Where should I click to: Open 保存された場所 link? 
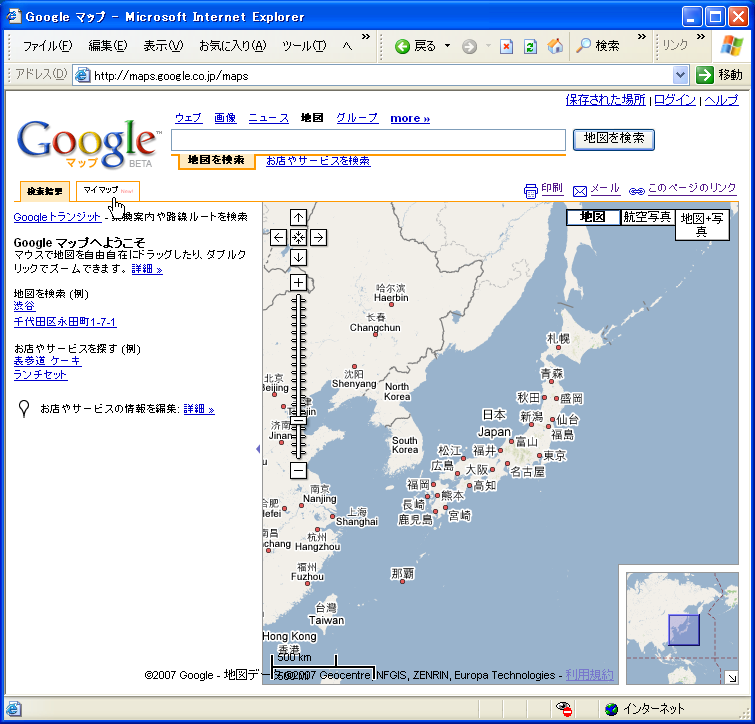605,100
